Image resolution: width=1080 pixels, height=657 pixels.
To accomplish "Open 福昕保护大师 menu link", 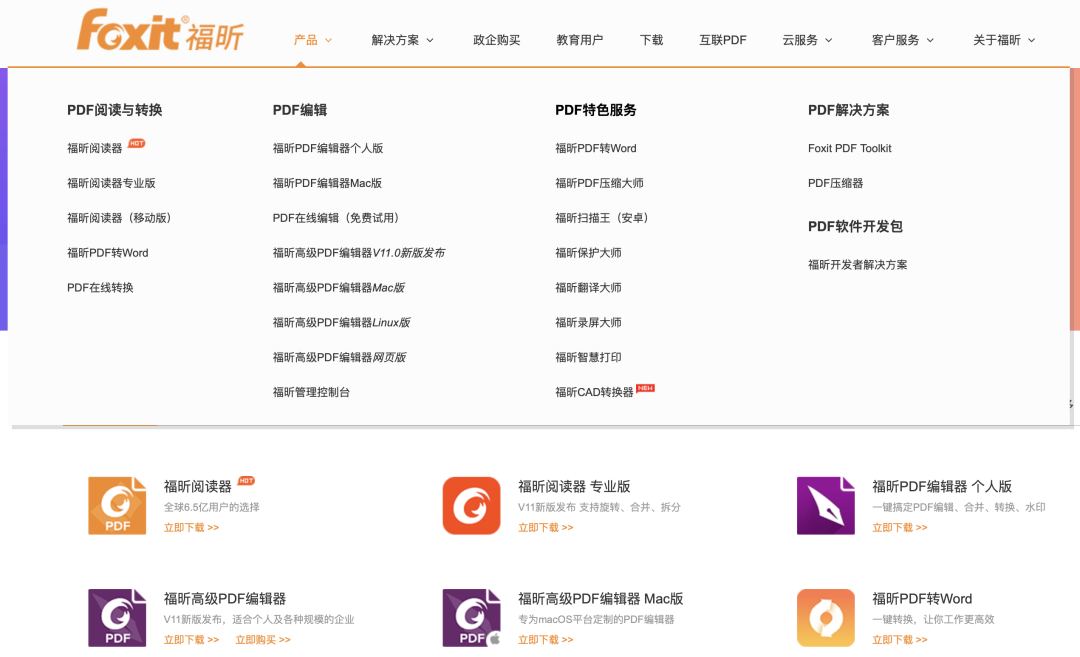I will 588,253.
